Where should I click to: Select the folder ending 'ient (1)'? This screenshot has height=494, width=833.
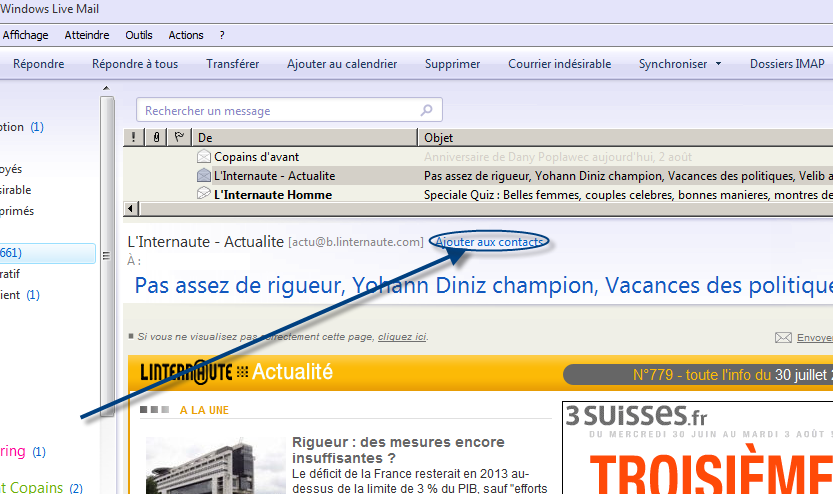pyautogui.click(x=20, y=295)
